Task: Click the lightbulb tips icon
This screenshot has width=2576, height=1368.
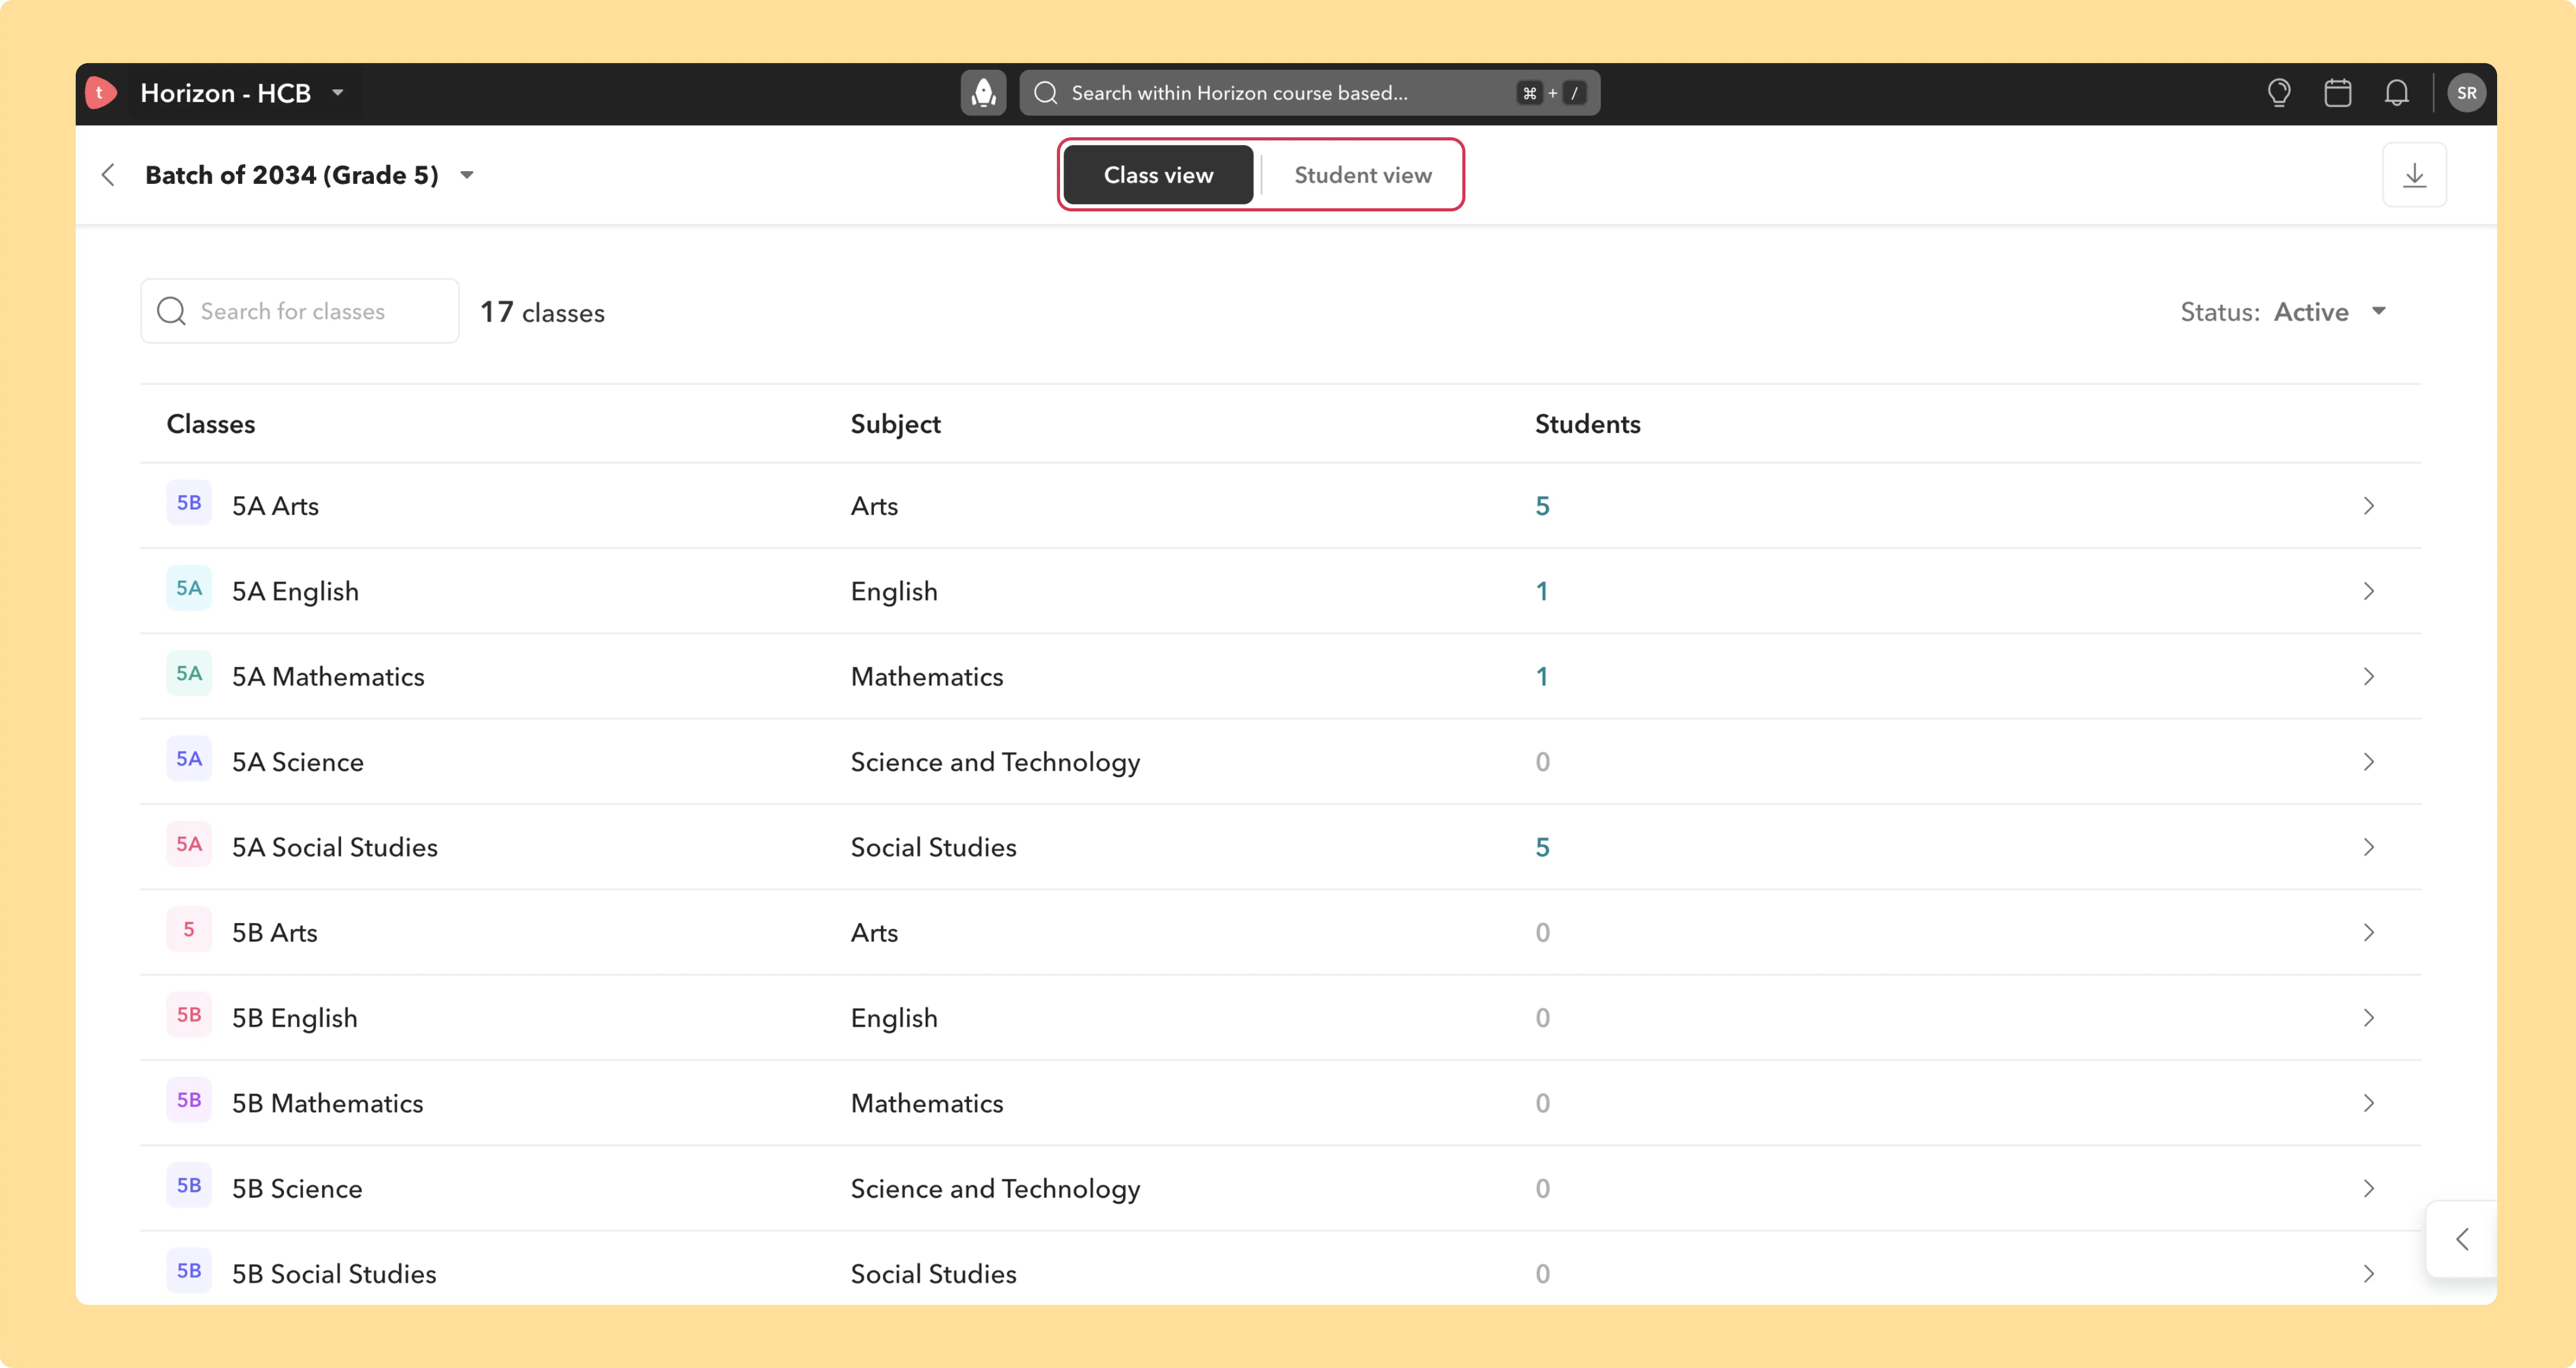Action: click(2279, 93)
